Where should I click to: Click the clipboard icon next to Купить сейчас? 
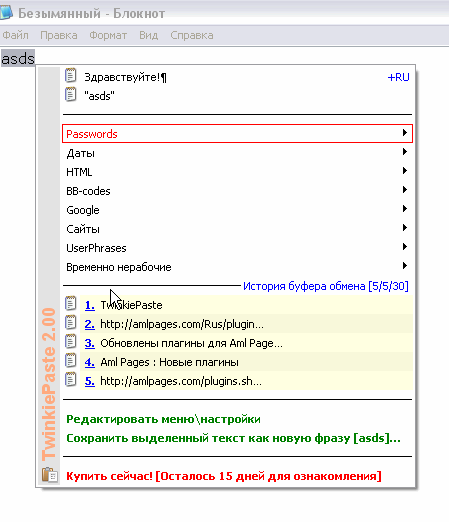tap(50, 475)
